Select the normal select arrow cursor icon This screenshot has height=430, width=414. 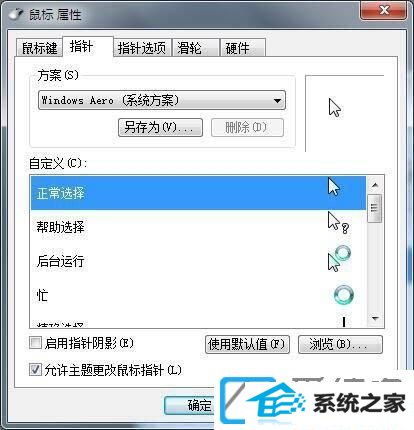pyautogui.click(x=334, y=186)
